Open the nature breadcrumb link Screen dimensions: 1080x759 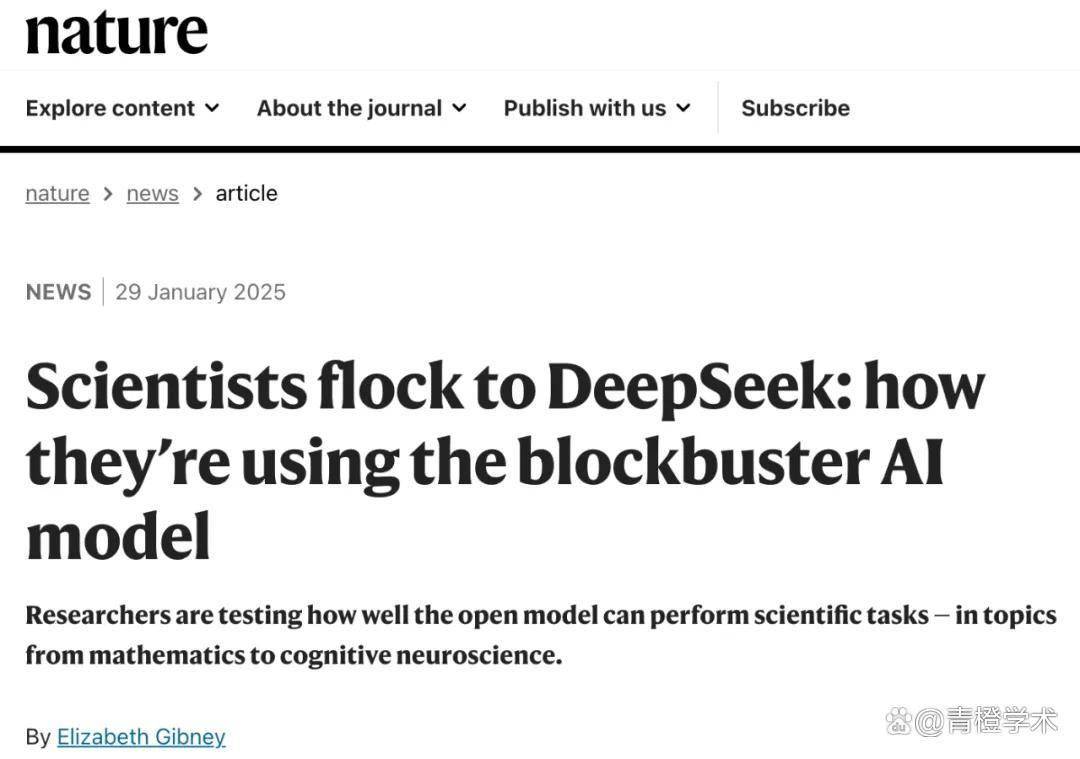56,193
